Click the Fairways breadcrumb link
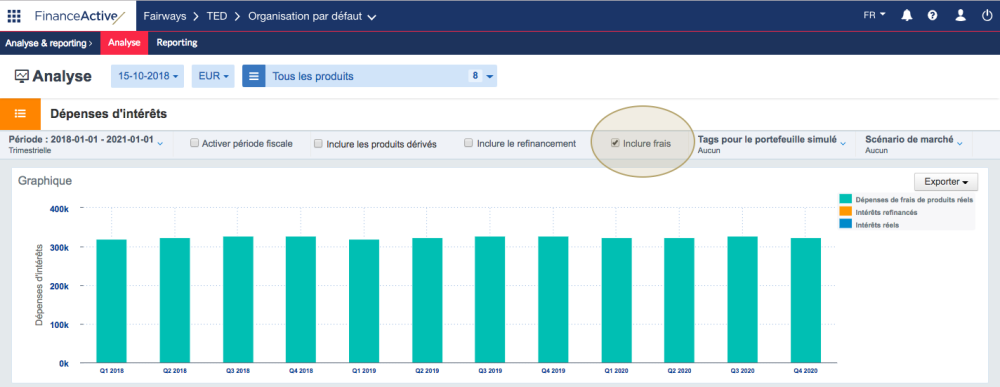This screenshot has width=1000, height=387. (x=165, y=16)
